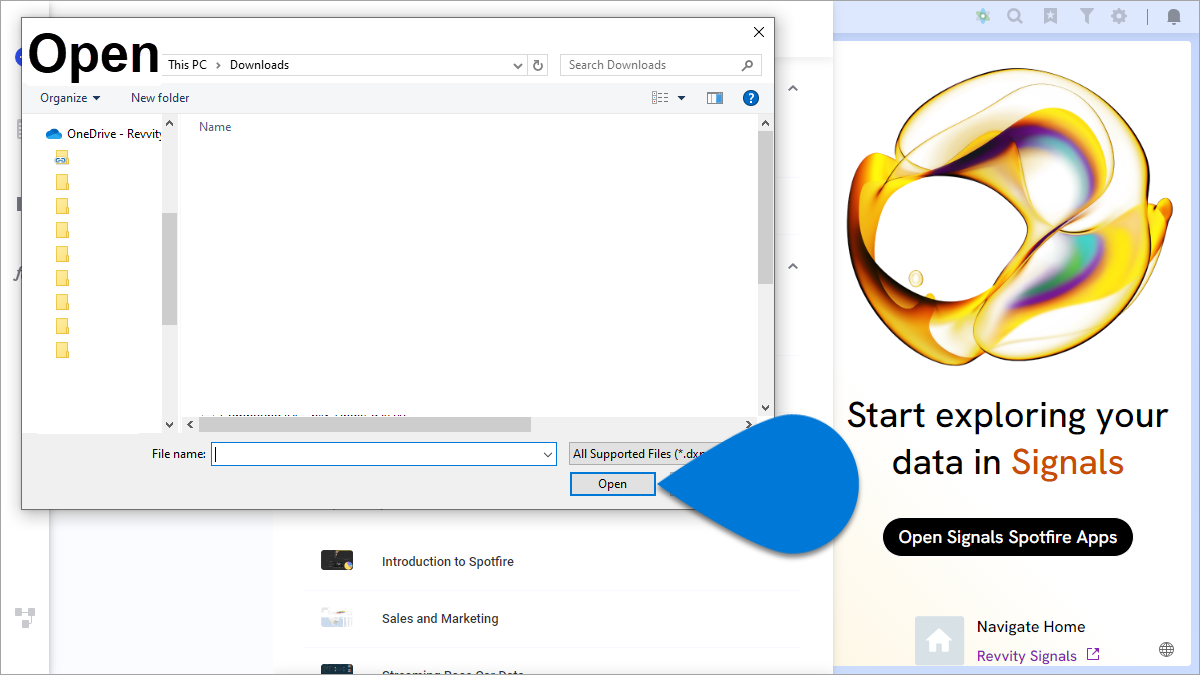Click the bookmarks star icon

[x=1050, y=16]
